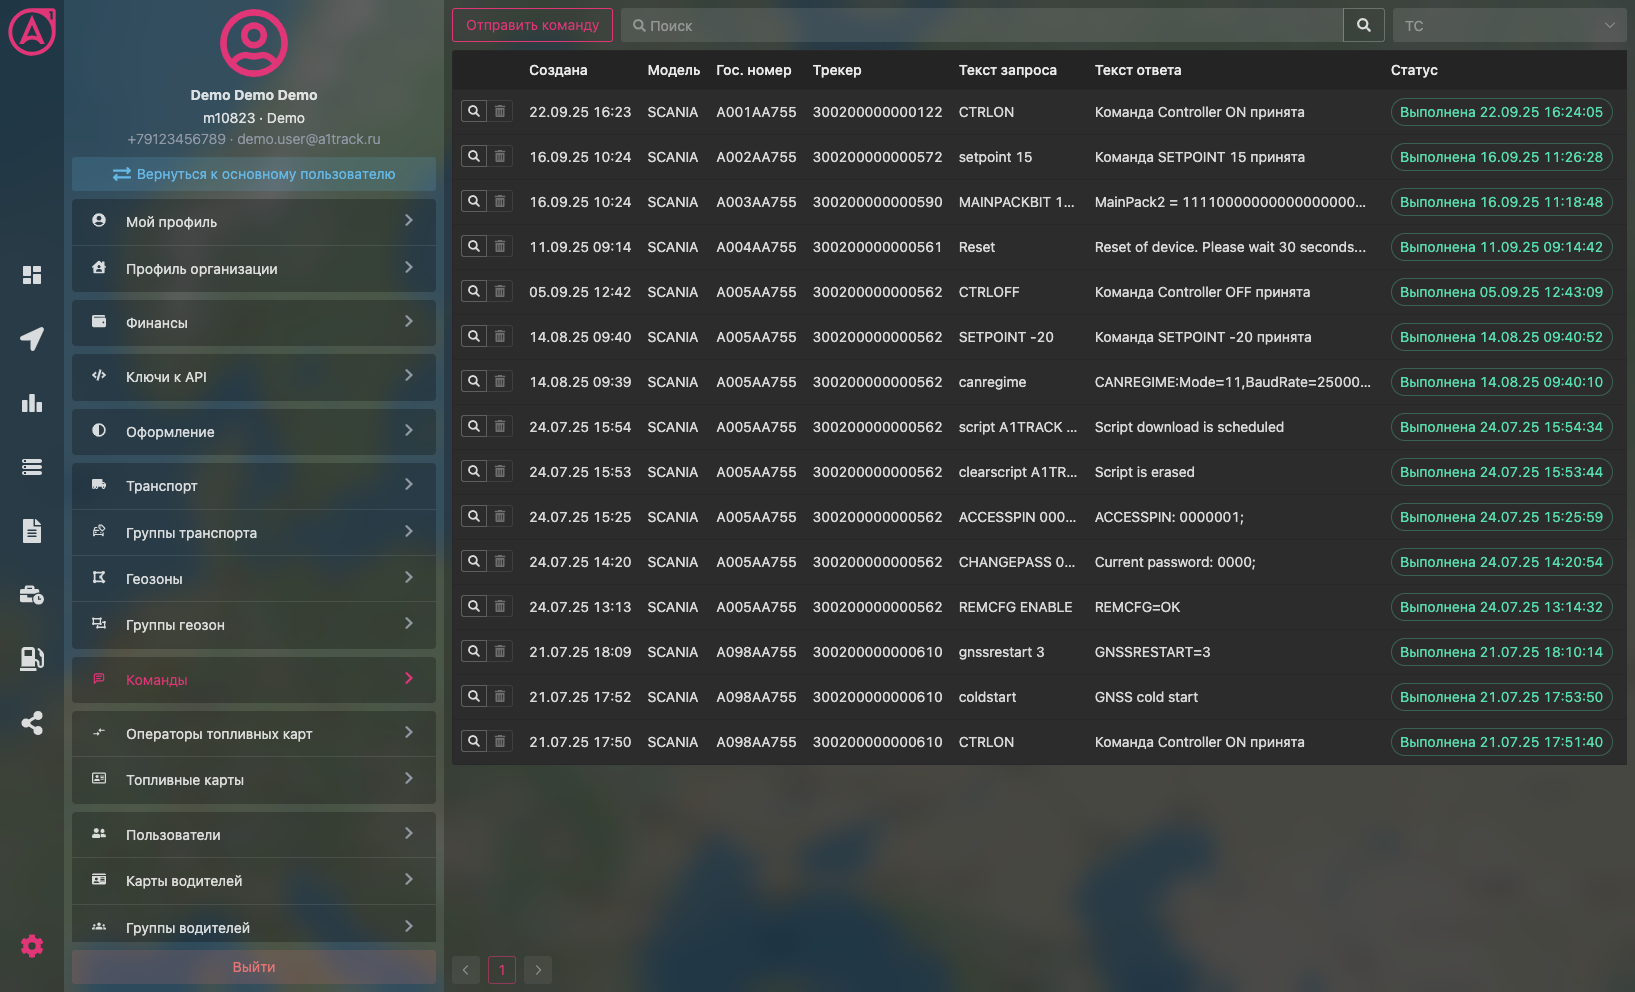Log out with the Выйти button
1635x992 pixels.
(254, 967)
